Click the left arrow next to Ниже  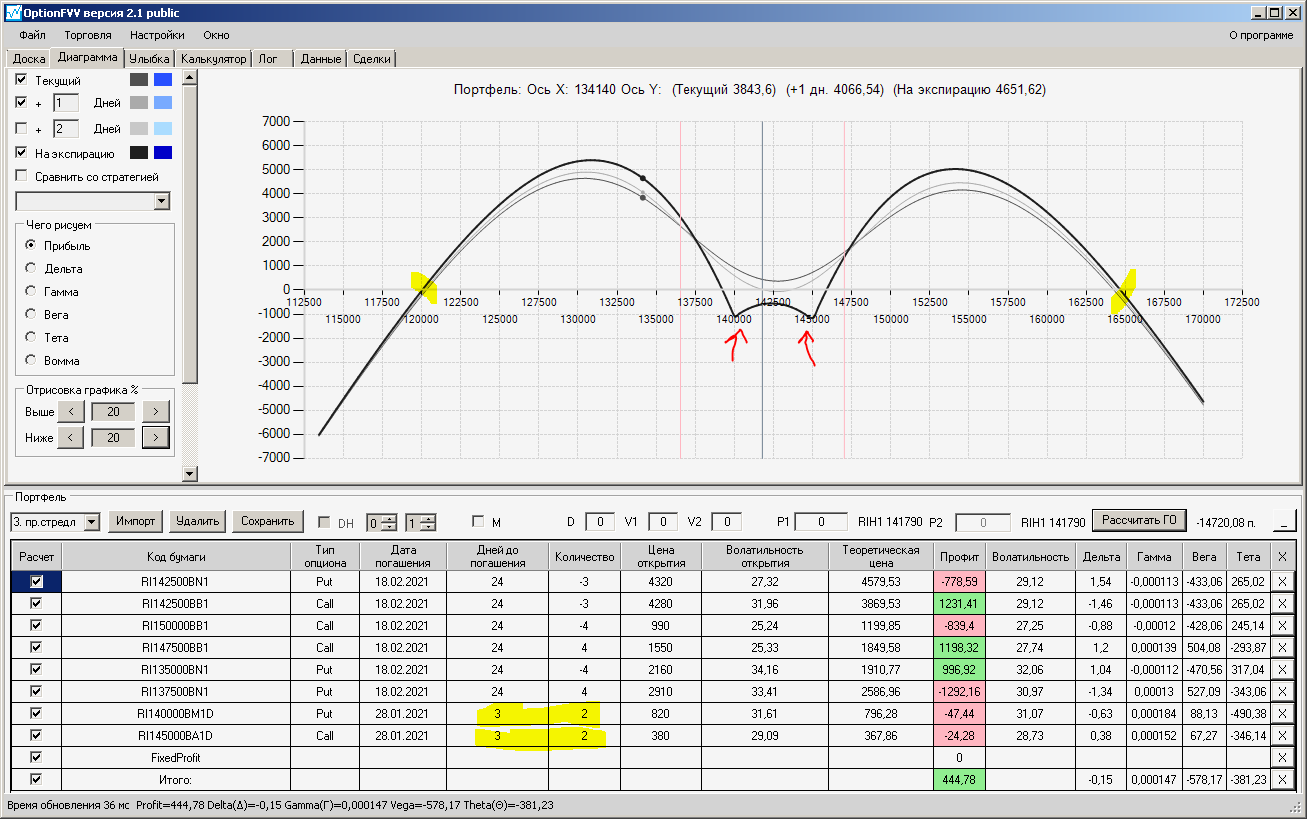coord(71,437)
